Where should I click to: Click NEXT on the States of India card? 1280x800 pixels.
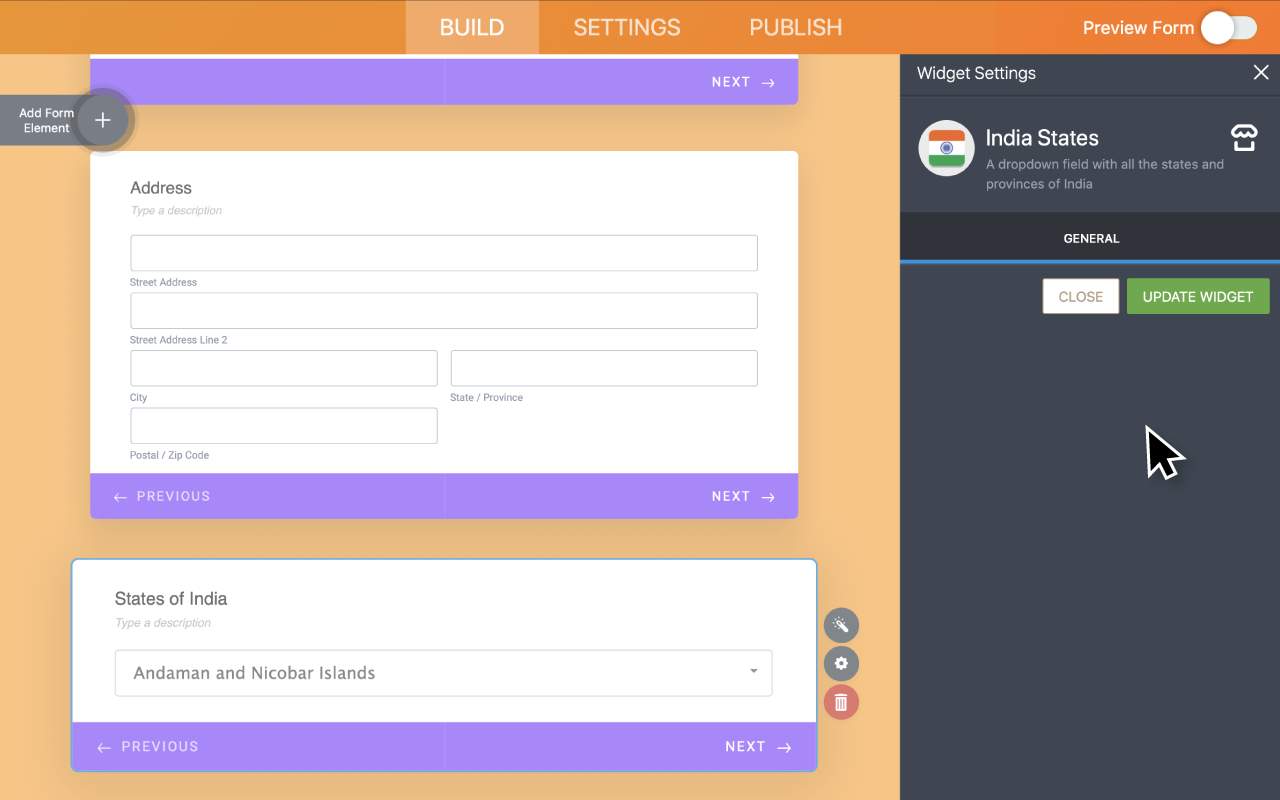(x=758, y=746)
